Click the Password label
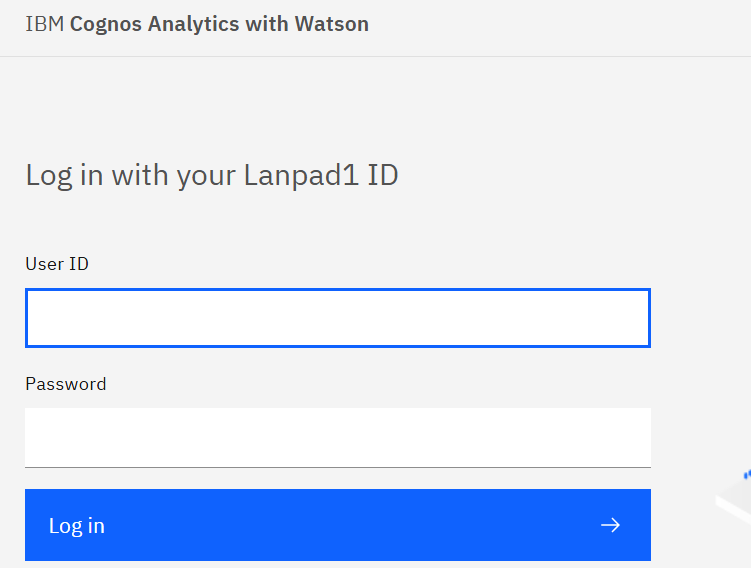751x568 pixels. (x=66, y=384)
